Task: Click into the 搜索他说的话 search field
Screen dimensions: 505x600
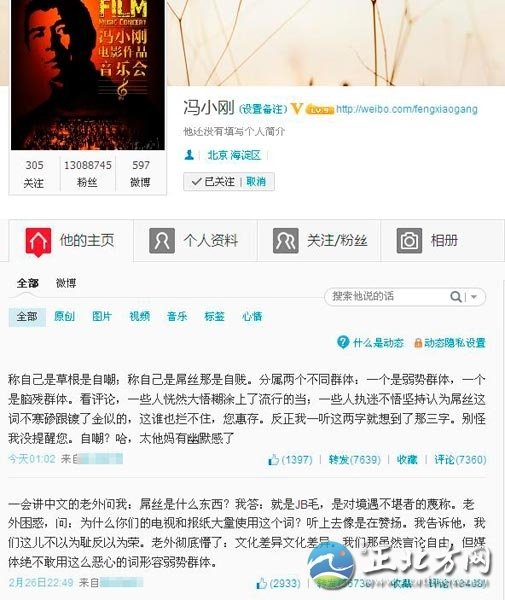Action: (x=386, y=297)
